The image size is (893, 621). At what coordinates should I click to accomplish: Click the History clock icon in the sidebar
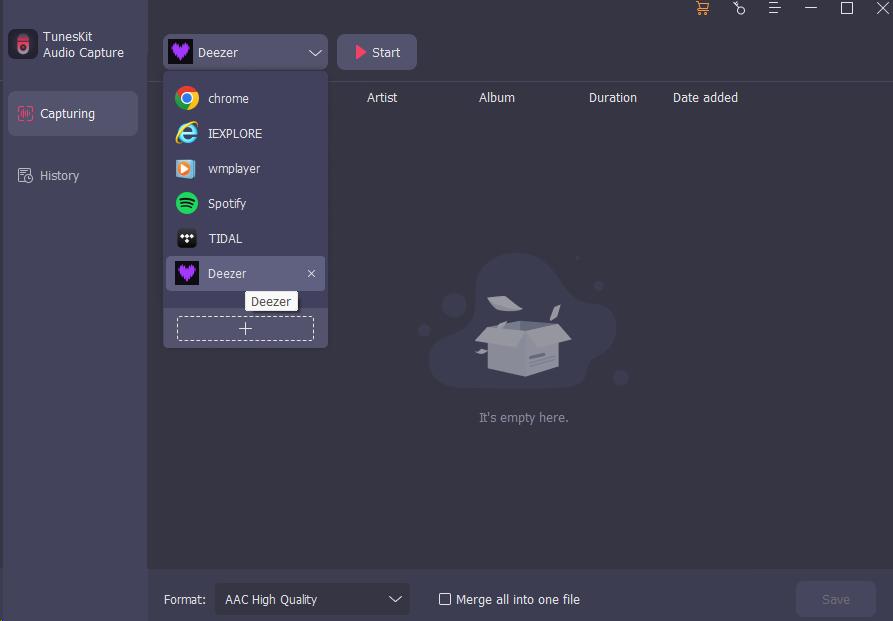point(23,175)
